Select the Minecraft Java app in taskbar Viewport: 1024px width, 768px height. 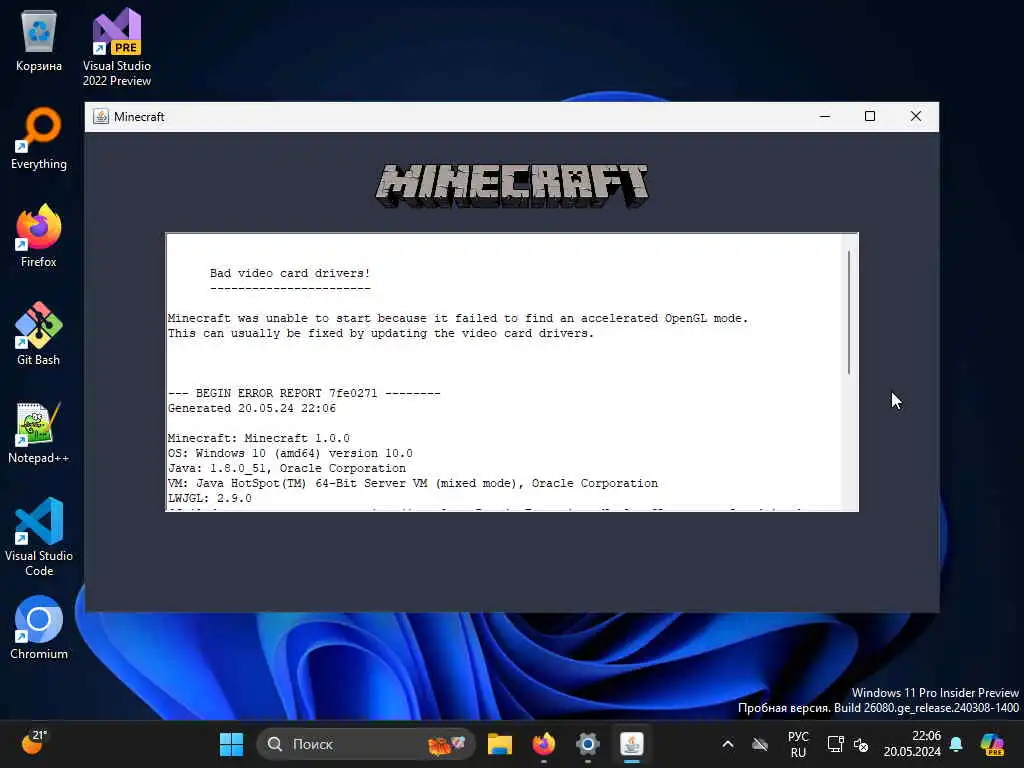click(632, 744)
